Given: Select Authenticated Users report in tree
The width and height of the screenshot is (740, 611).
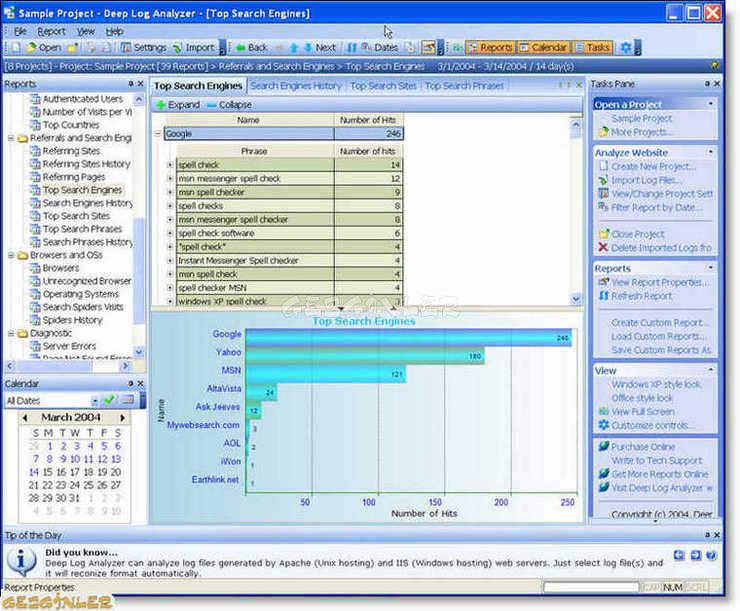Looking at the screenshot, I should tap(83, 99).
